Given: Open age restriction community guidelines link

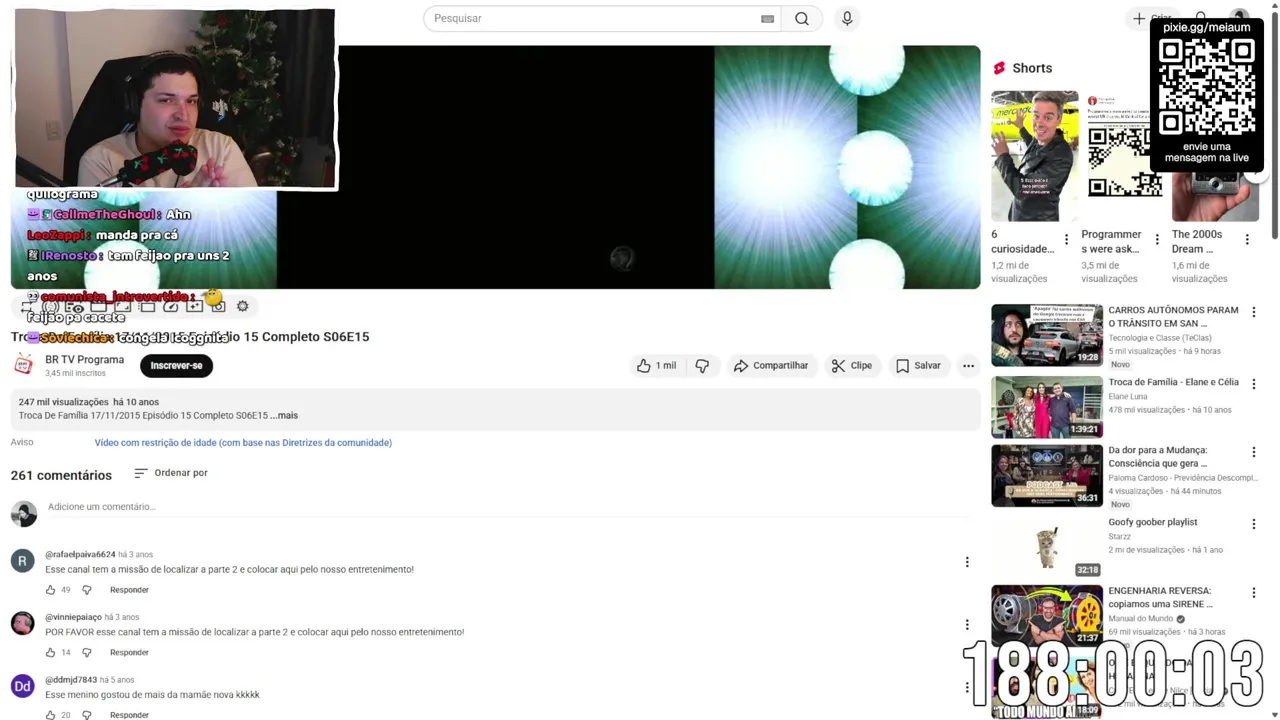Looking at the screenshot, I should [243, 443].
